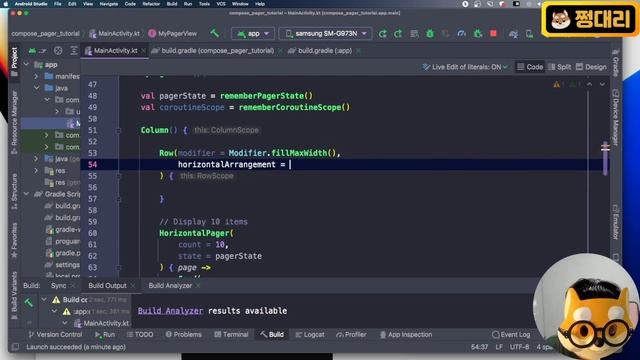Toggle the Project tool window side tab
Viewport: 640px width, 360px height.
point(14,62)
